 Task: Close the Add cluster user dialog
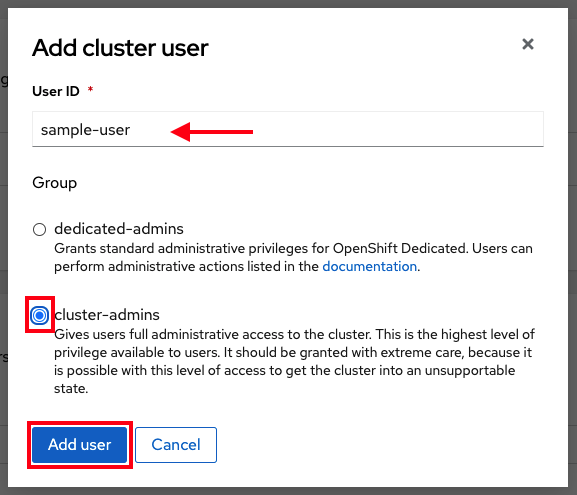coord(528,44)
